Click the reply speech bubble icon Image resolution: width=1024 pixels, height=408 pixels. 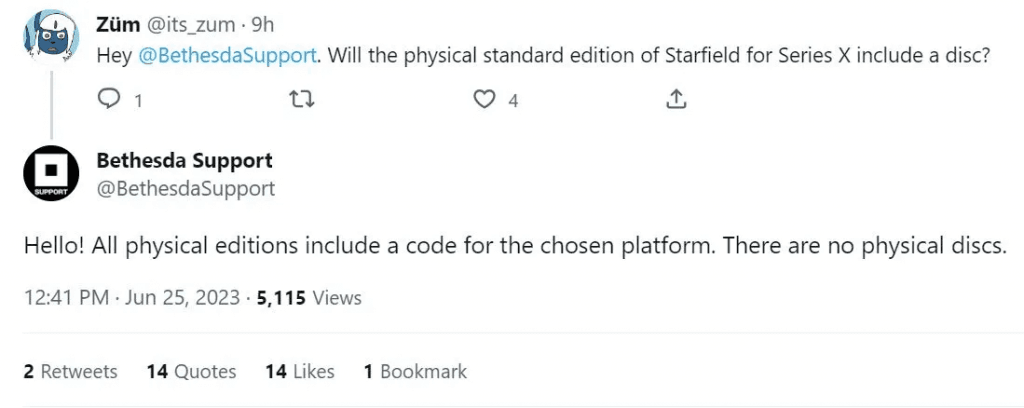(110, 99)
